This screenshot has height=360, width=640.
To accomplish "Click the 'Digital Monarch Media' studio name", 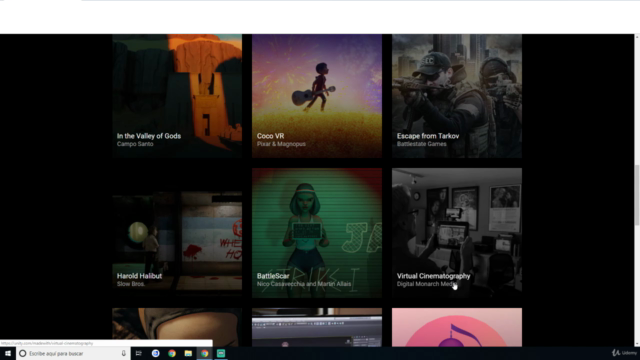I will [x=427, y=284].
